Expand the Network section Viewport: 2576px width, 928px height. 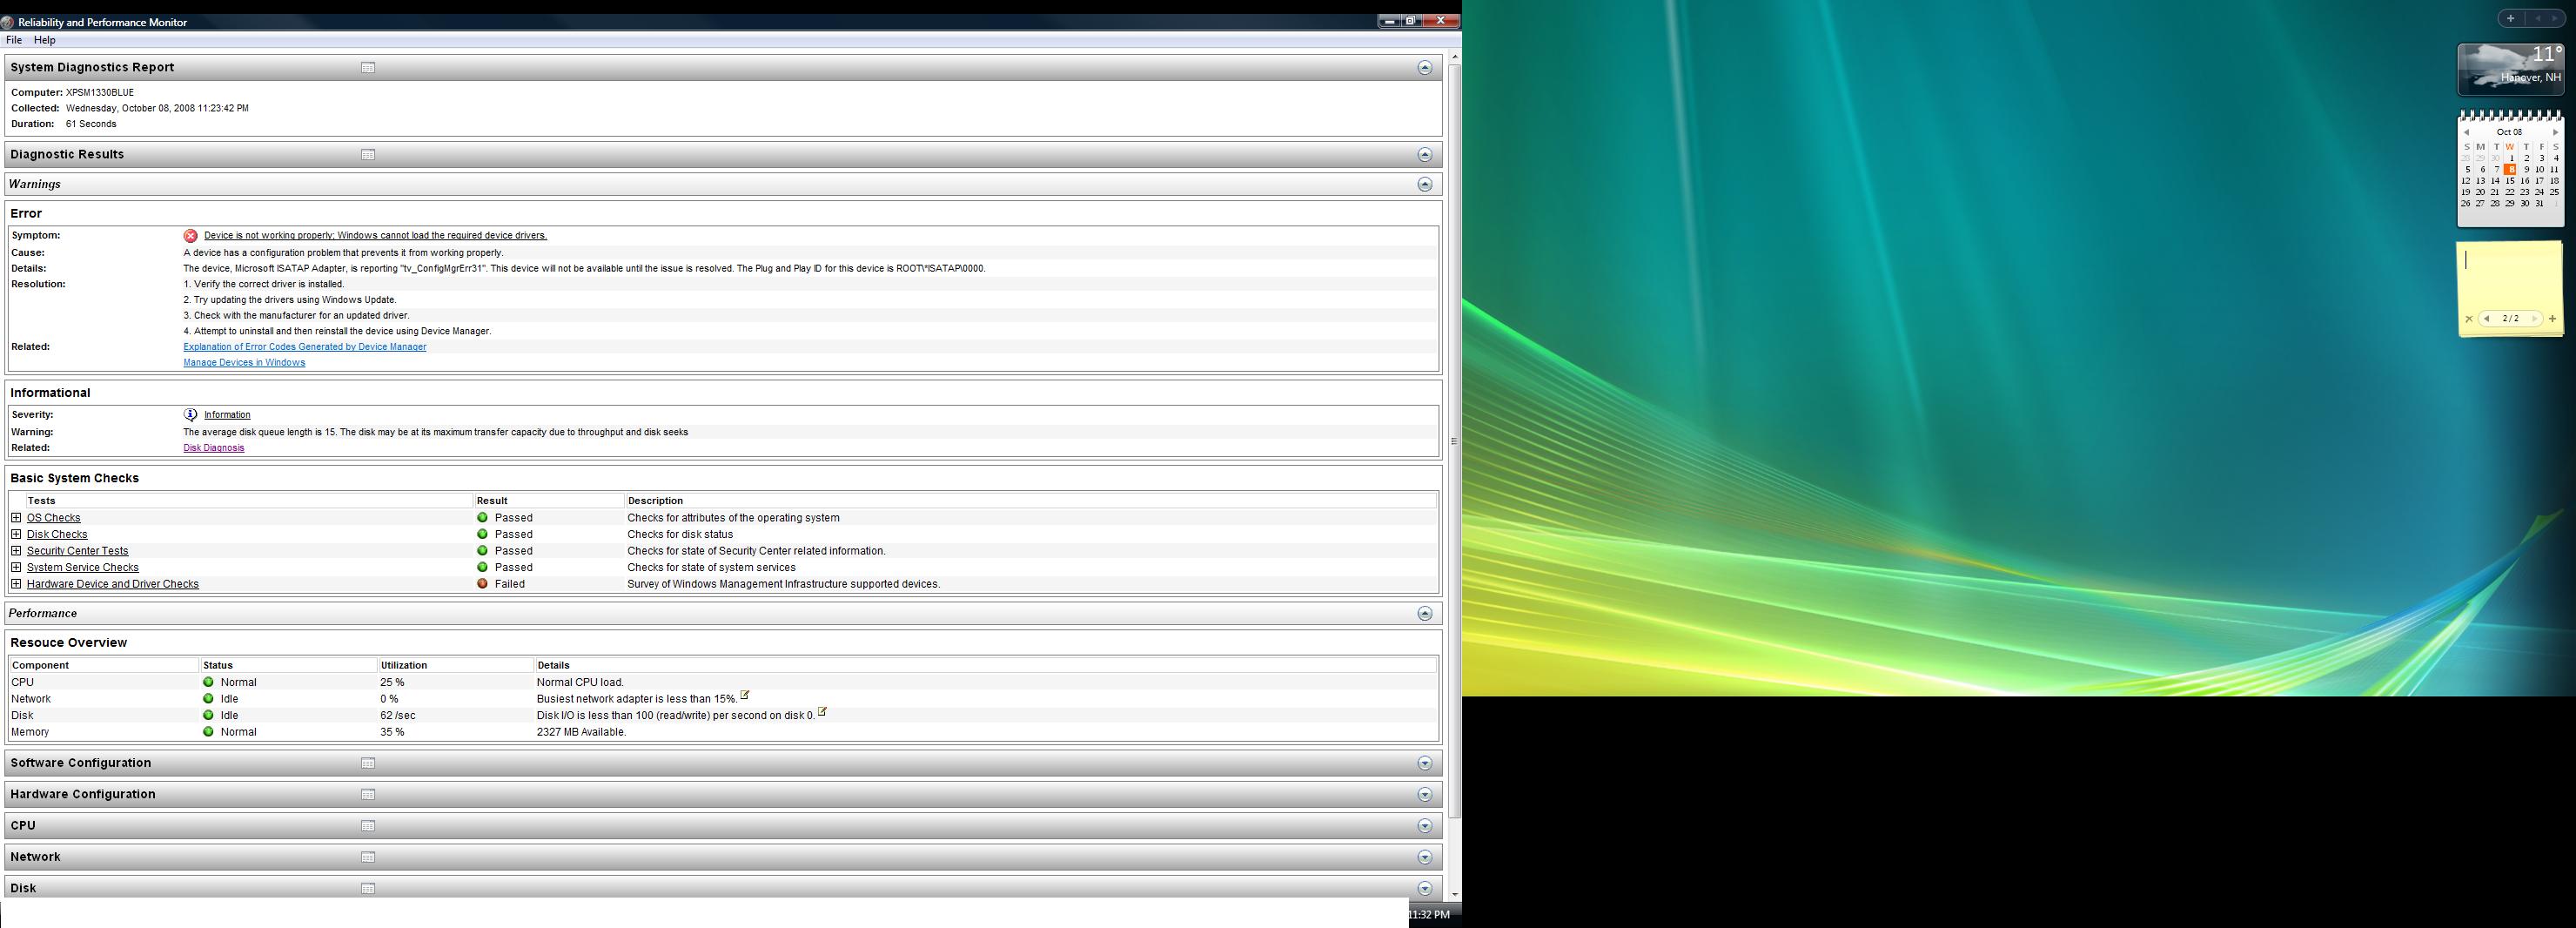point(1425,858)
